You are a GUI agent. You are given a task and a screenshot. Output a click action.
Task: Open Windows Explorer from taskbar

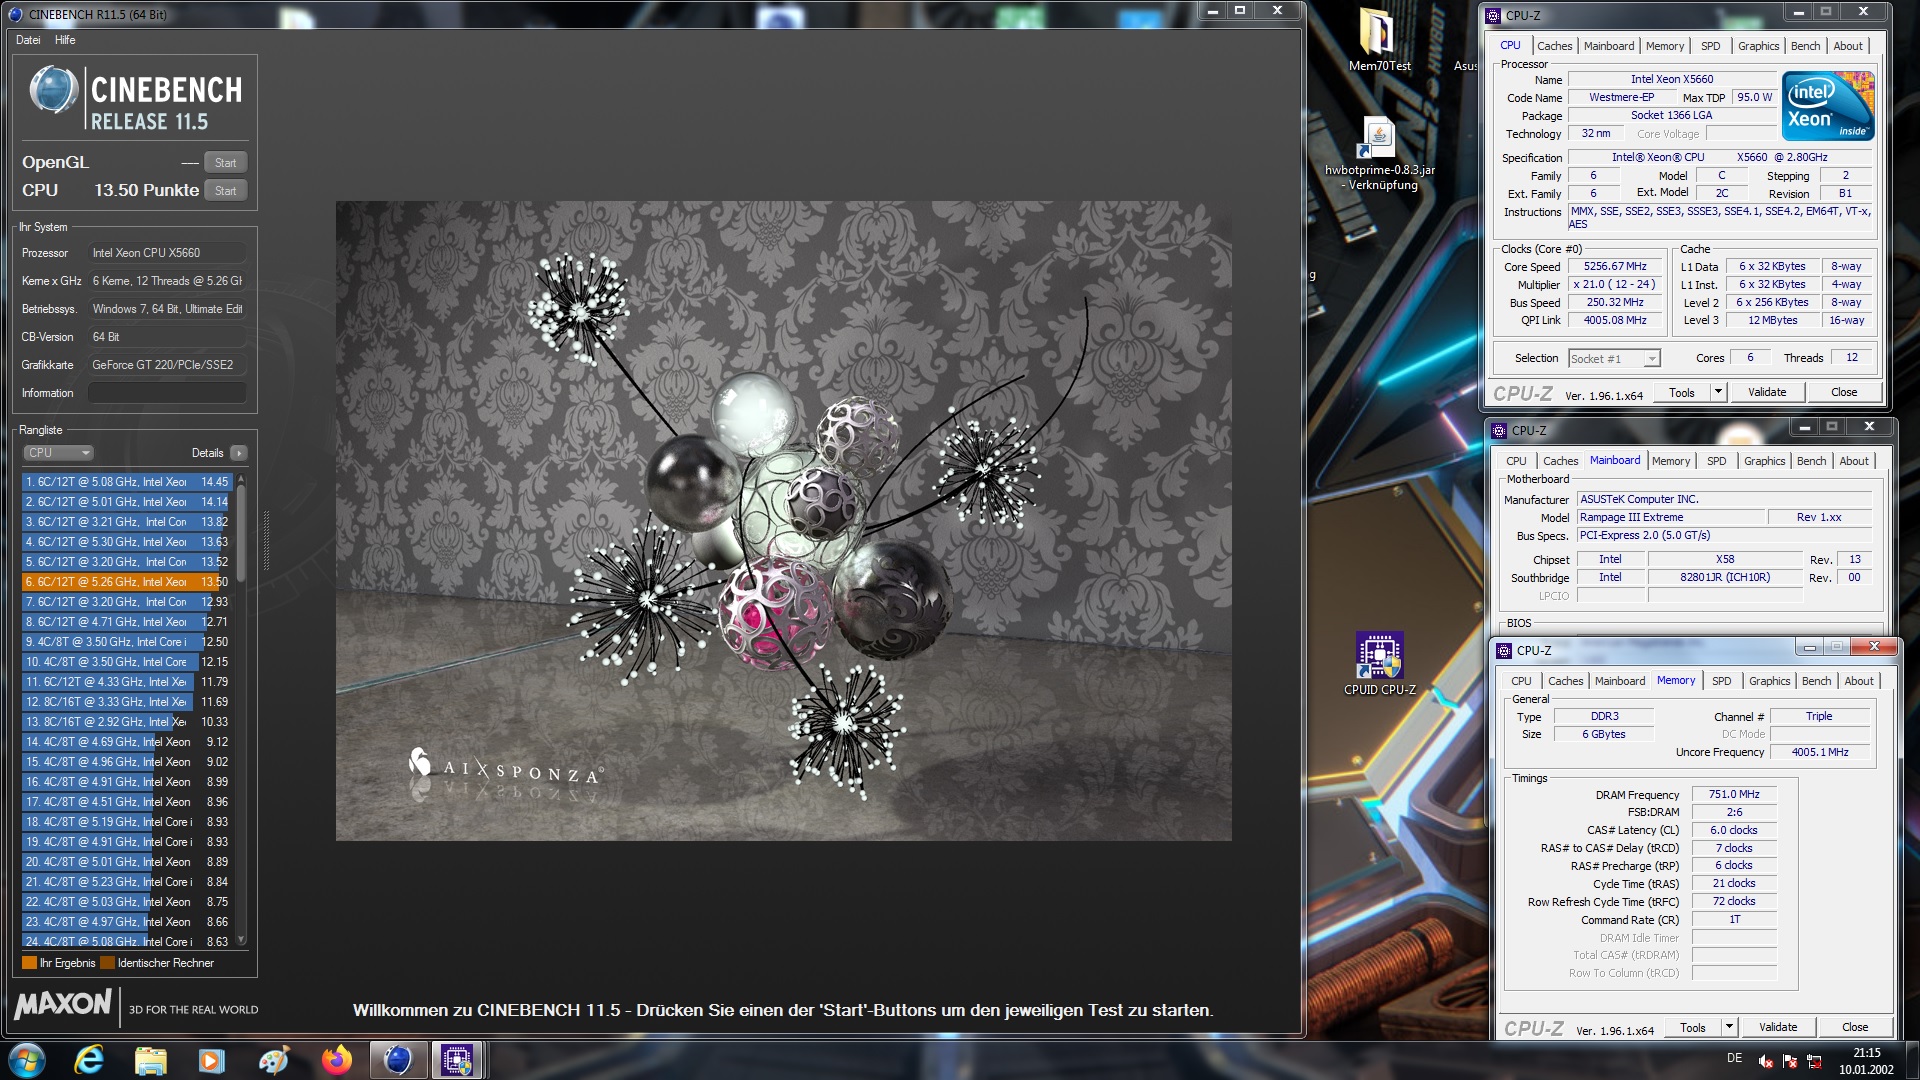coord(151,1060)
